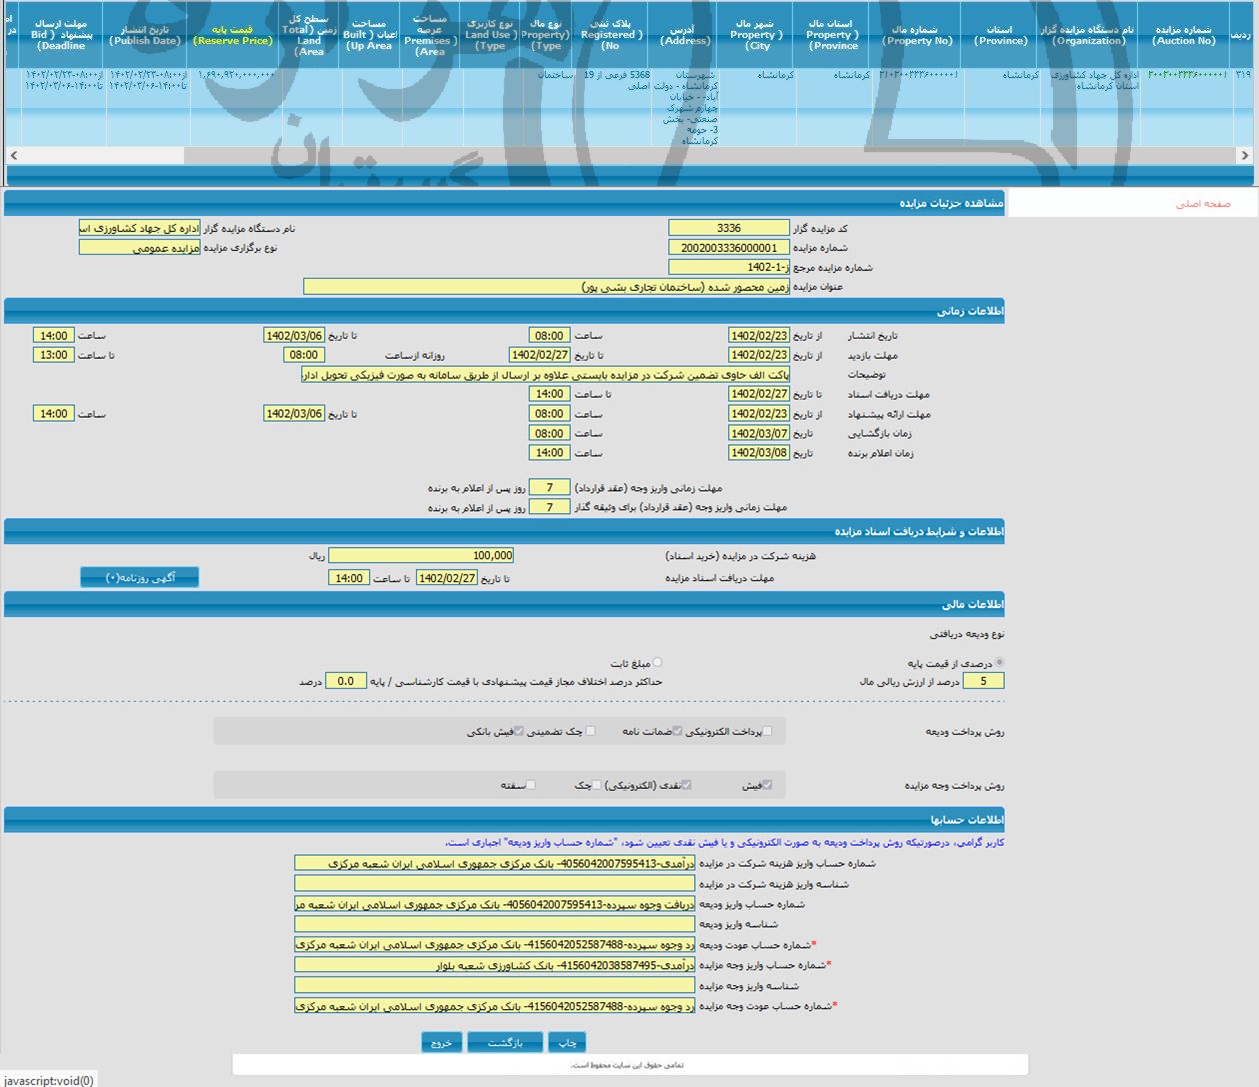The height and width of the screenshot is (1087, 1259).
Task: Click the empty شناسه واریز ودیعه field
Action: point(494,924)
